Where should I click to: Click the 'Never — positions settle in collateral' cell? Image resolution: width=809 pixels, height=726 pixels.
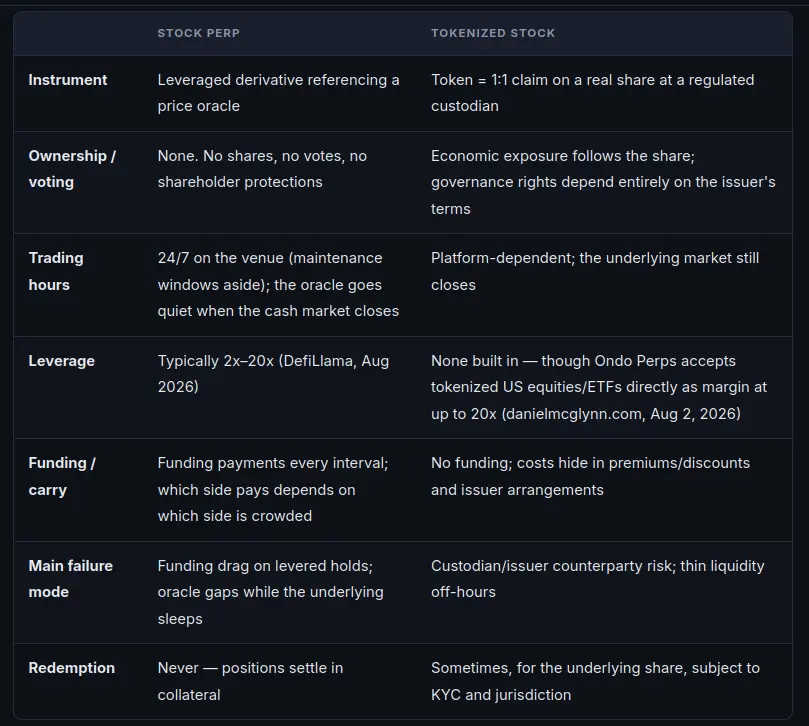tap(250, 681)
